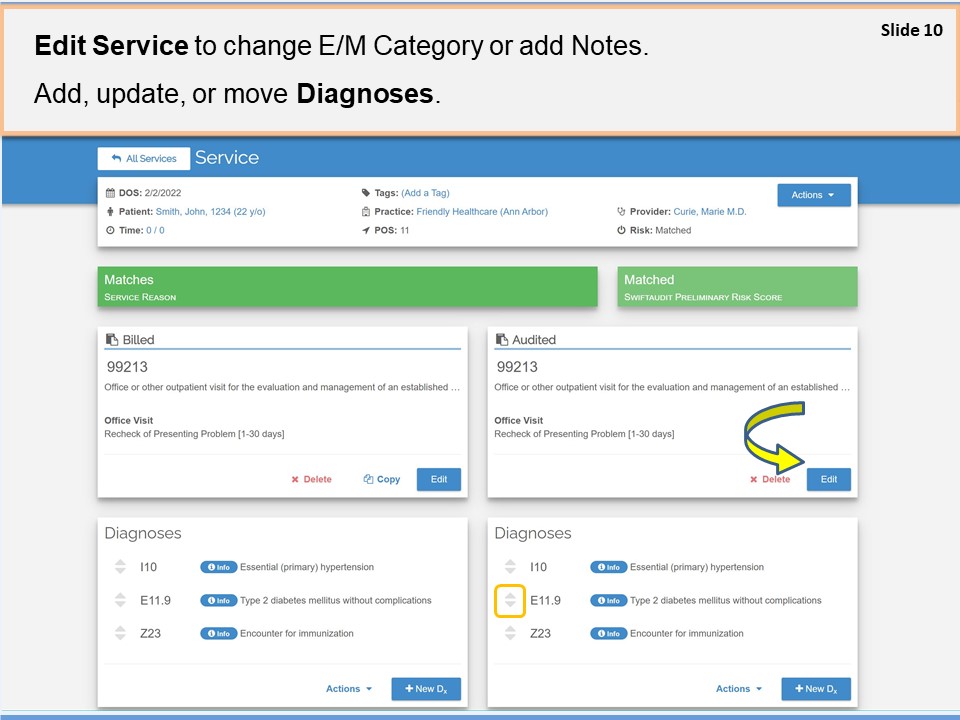
Task: Delete the Audited service entry
Action: pos(770,480)
